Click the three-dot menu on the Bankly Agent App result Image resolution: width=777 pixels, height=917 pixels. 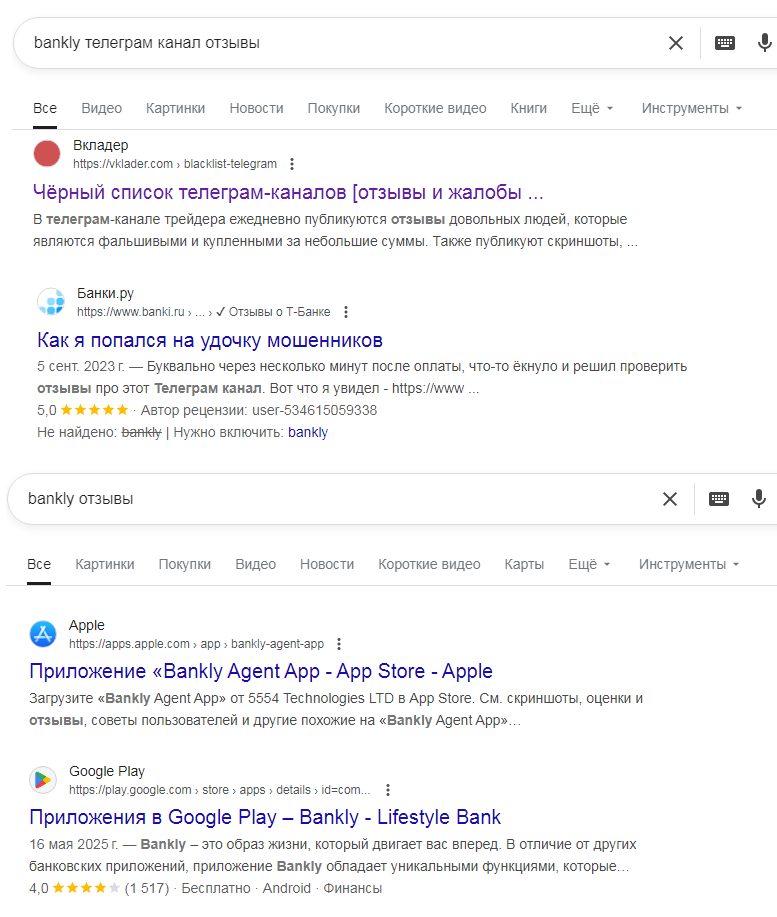(x=339, y=643)
